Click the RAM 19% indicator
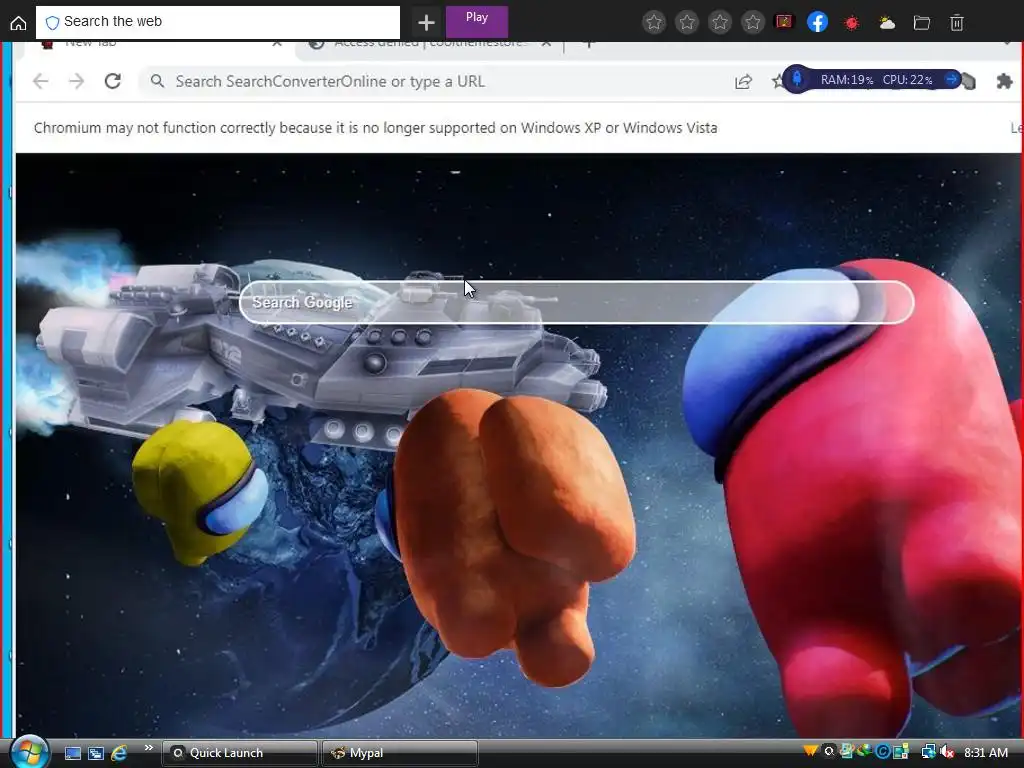1024x768 pixels. [846, 80]
